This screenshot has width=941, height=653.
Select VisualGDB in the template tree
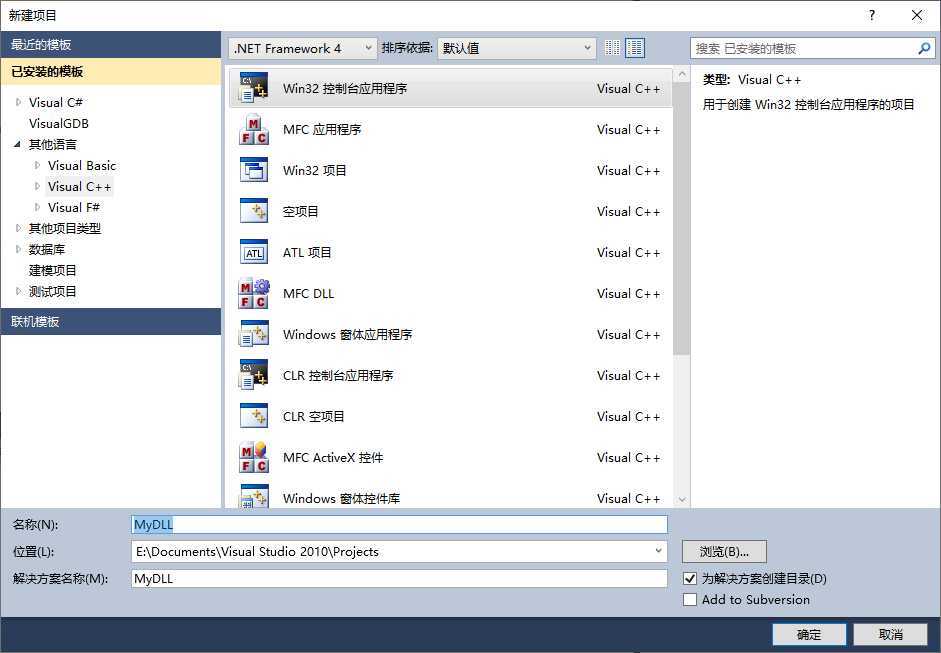click(x=59, y=124)
